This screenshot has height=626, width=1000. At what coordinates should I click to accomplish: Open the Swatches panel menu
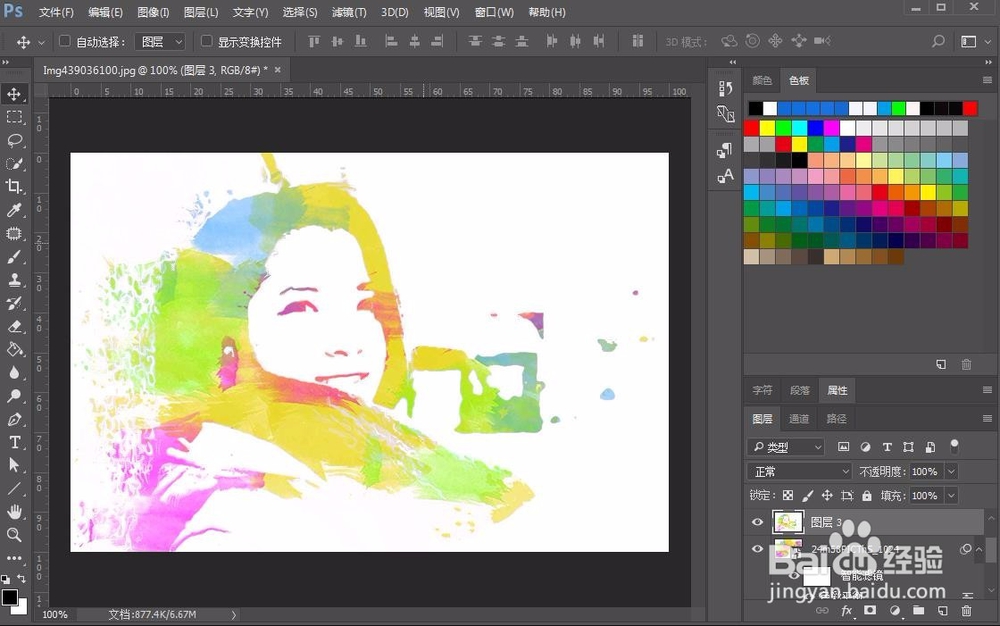click(987, 80)
